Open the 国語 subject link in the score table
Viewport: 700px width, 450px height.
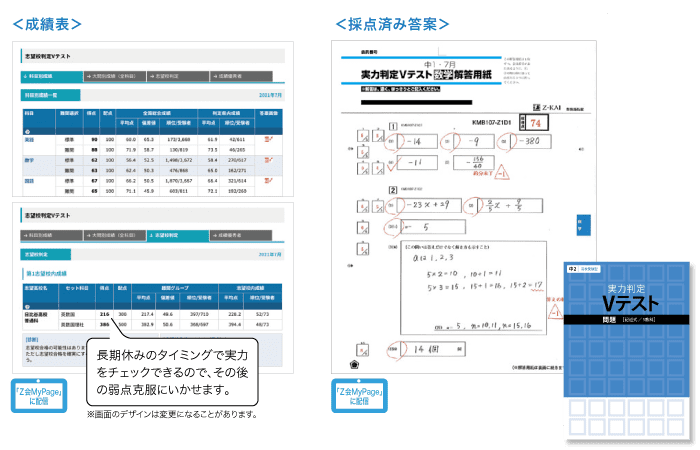(x=29, y=181)
